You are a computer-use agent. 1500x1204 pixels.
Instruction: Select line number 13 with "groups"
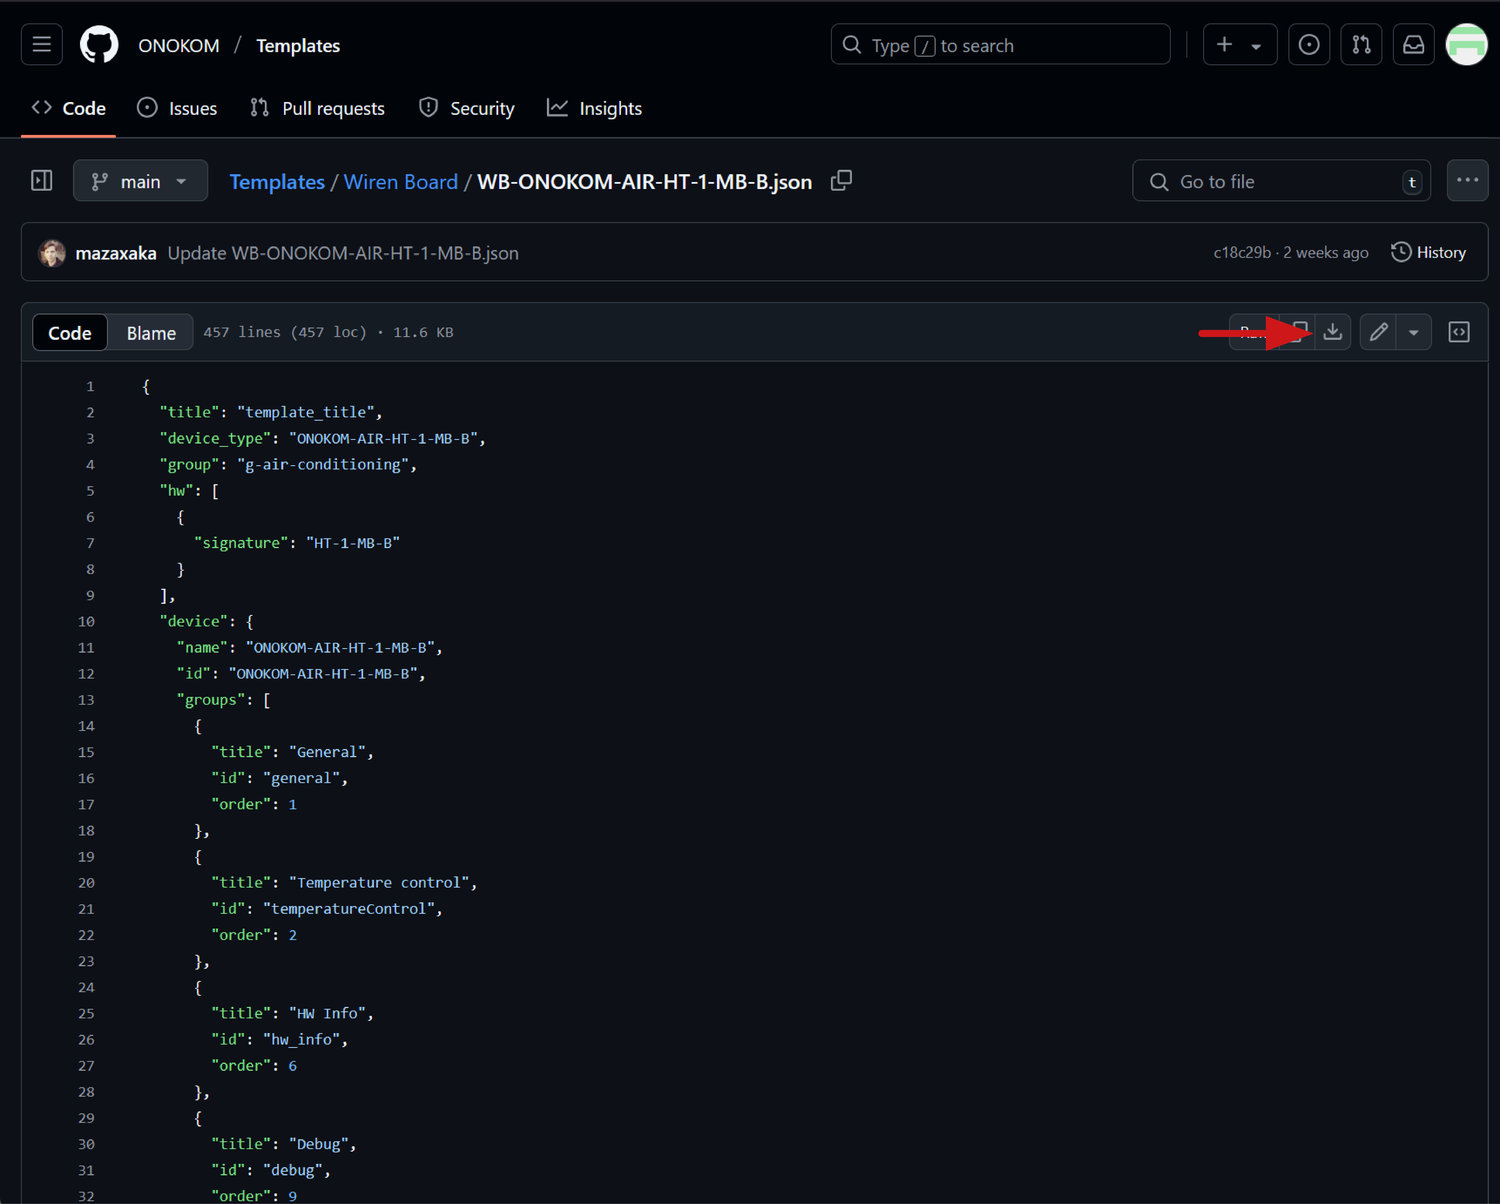coord(86,700)
